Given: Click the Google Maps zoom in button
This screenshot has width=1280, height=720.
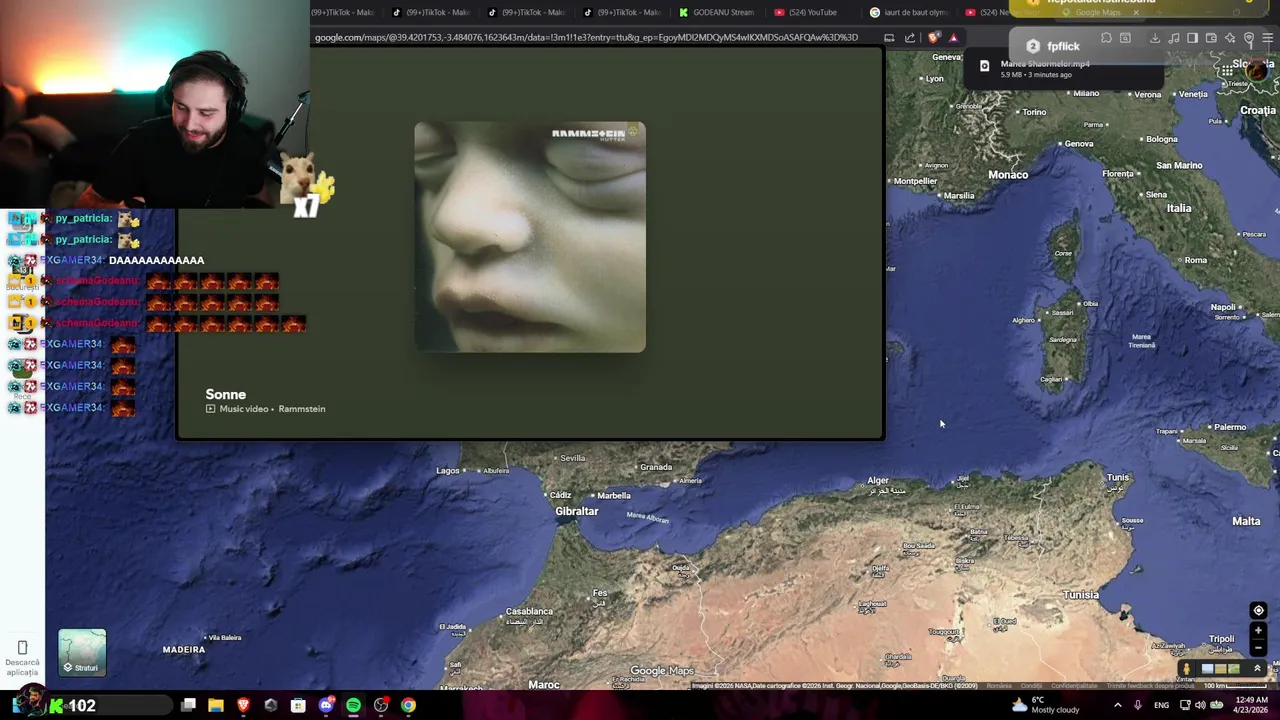Looking at the screenshot, I should point(1258,630).
